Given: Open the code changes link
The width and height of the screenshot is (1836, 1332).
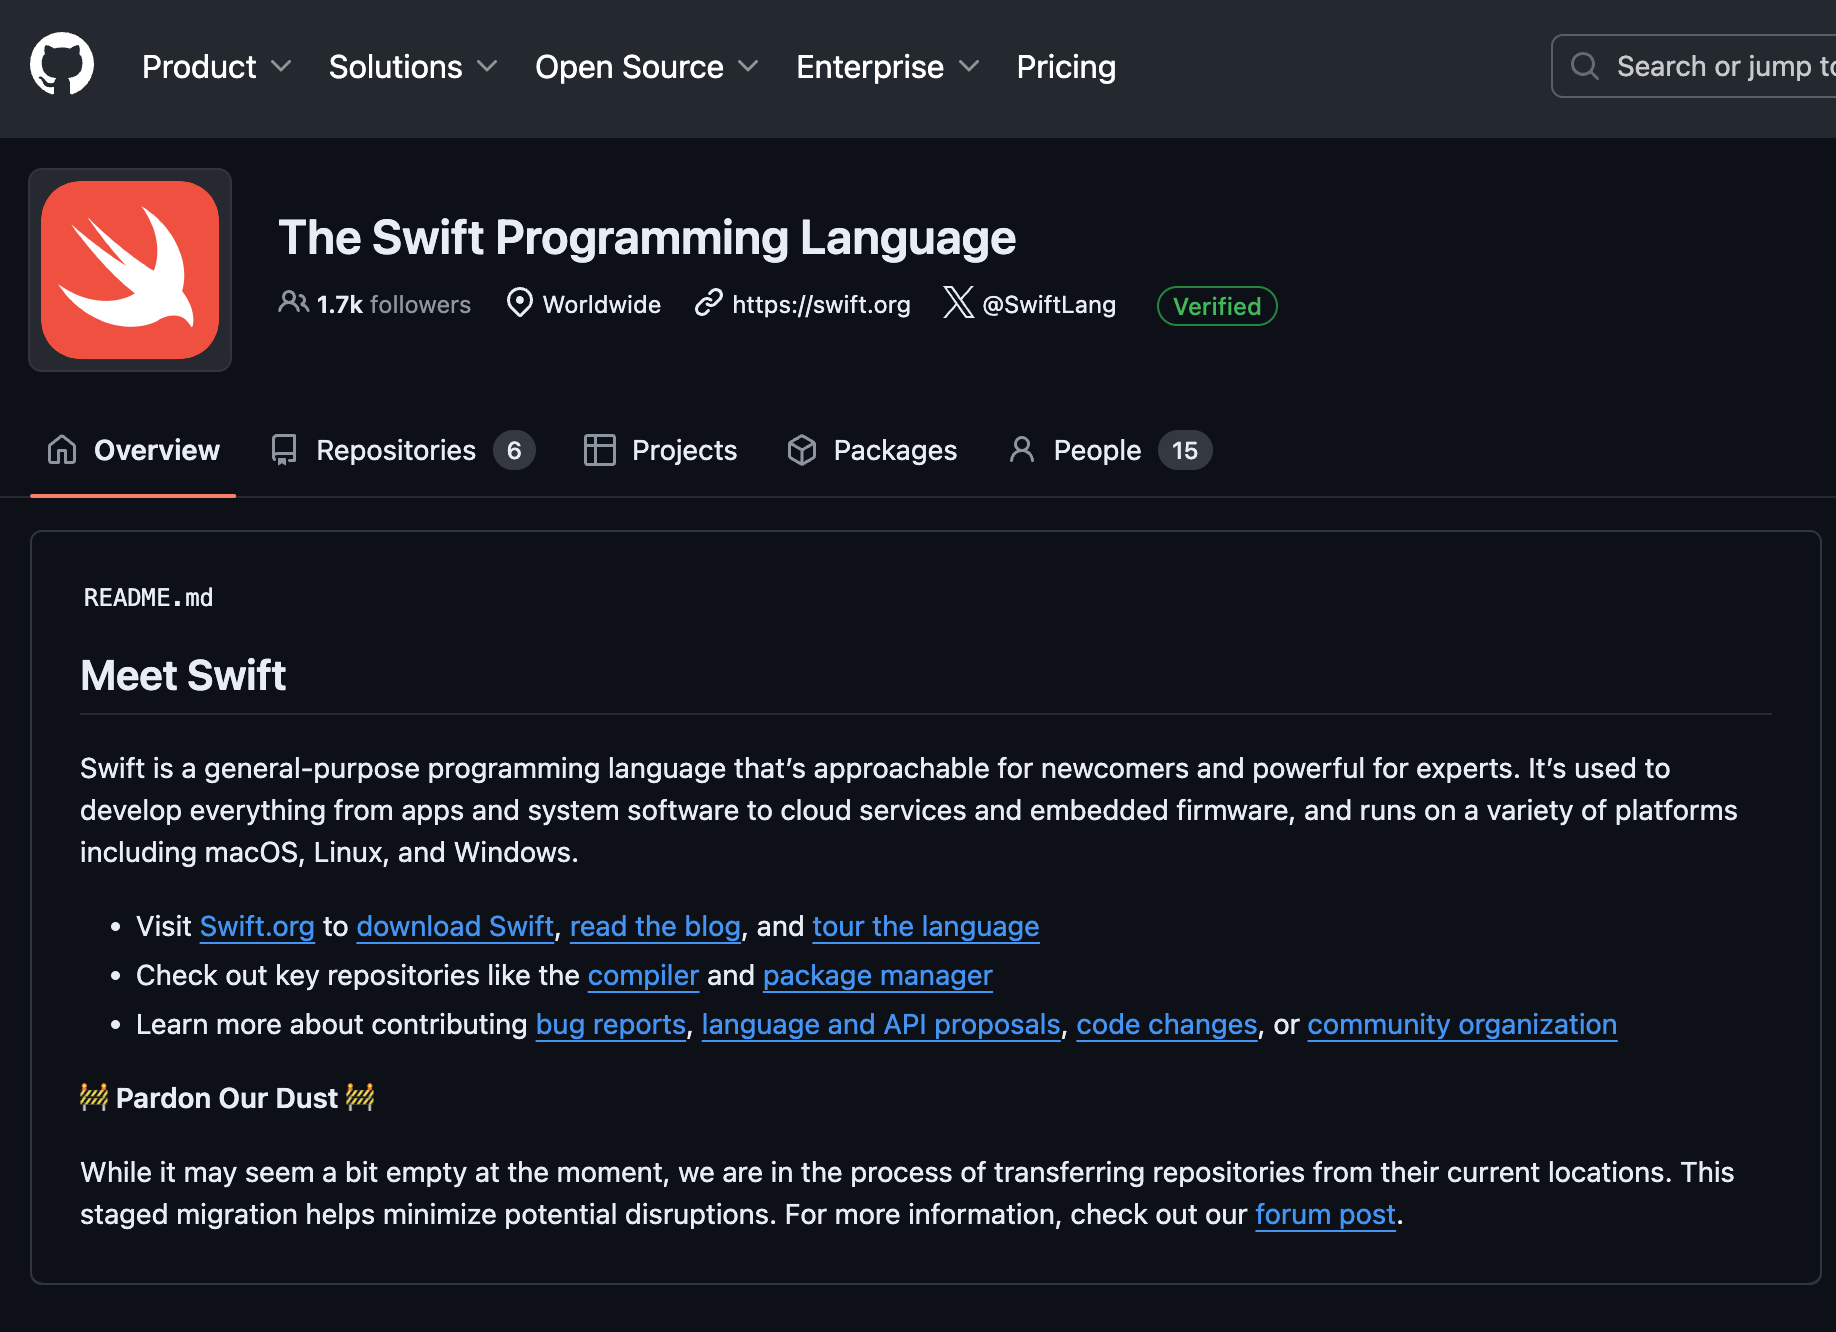Looking at the screenshot, I should tap(1167, 1024).
